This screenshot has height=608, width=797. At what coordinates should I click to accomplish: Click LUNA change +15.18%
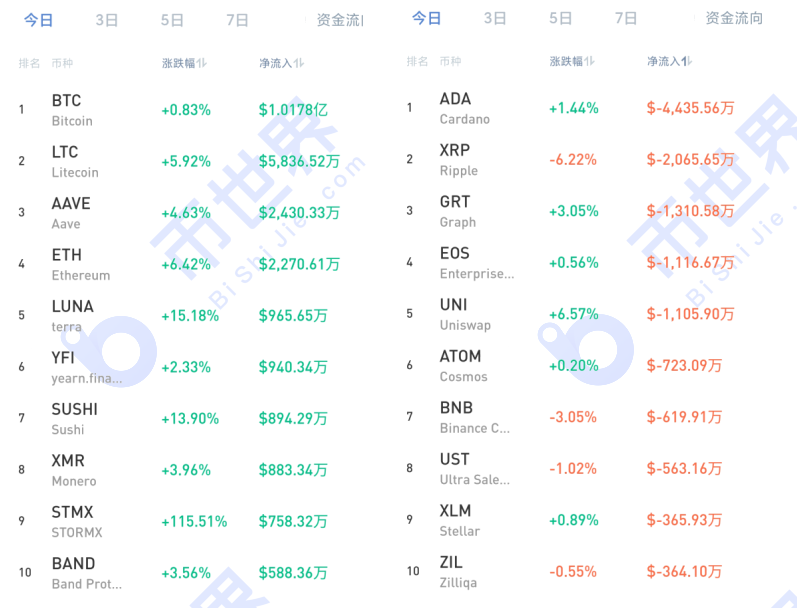[190, 316]
